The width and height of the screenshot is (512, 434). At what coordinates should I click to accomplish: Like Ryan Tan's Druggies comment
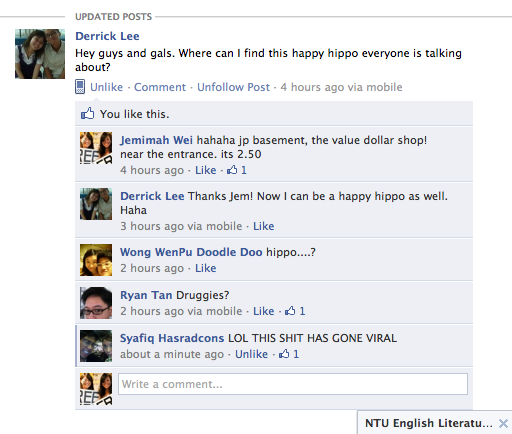[264, 311]
